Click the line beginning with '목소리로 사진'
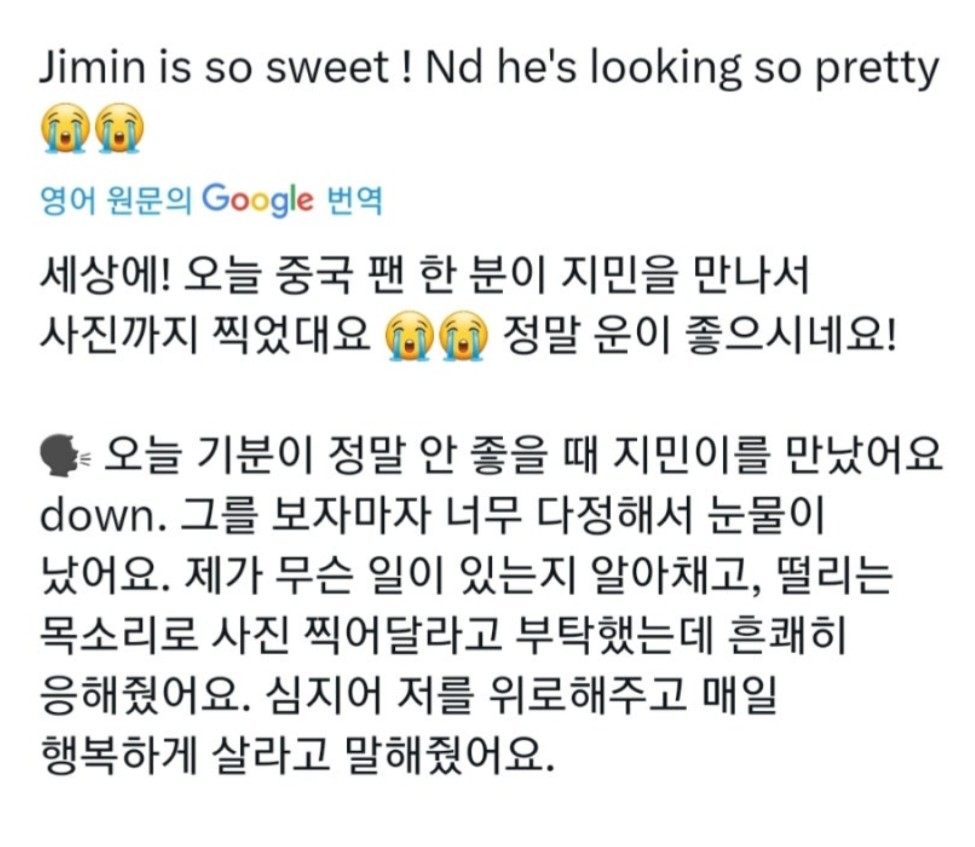 click(x=442, y=633)
